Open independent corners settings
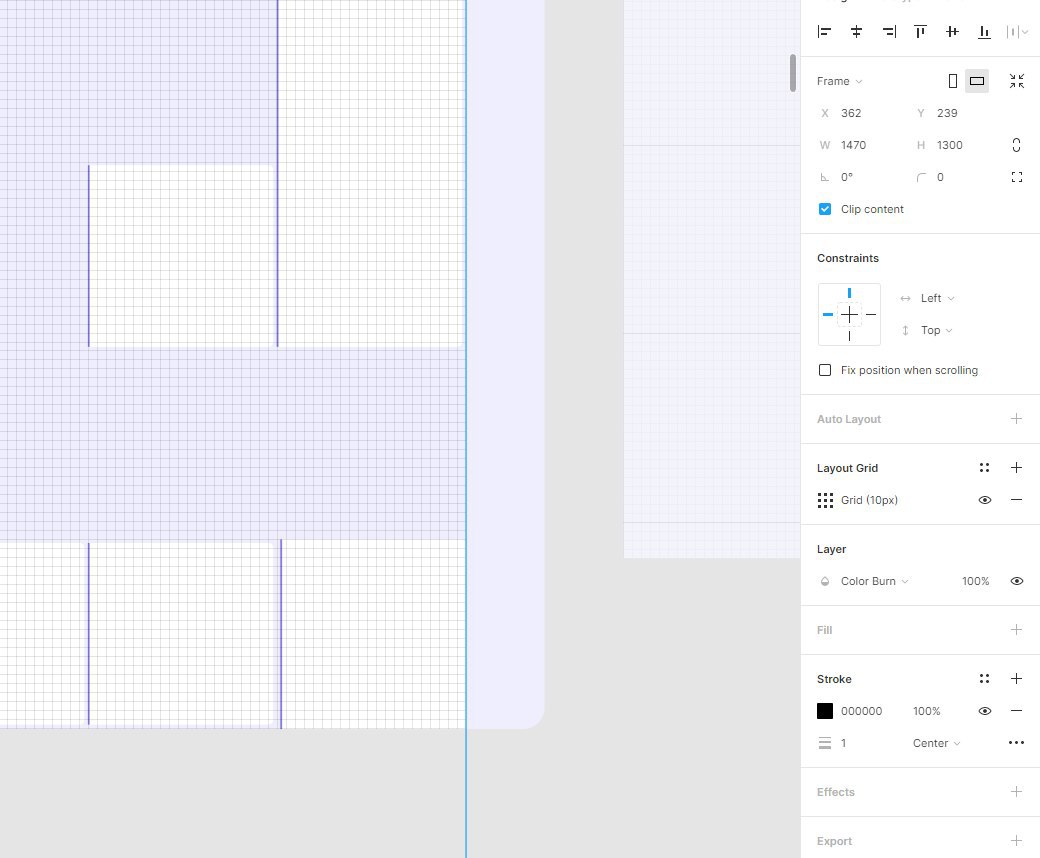1040x858 pixels. 1017,177
